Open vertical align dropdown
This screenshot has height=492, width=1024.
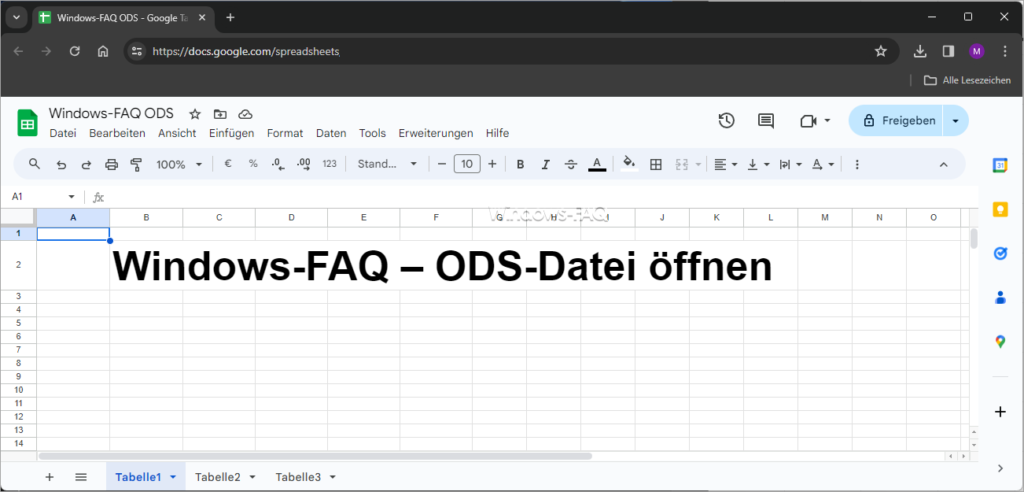pyautogui.click(x=759, y=165)
